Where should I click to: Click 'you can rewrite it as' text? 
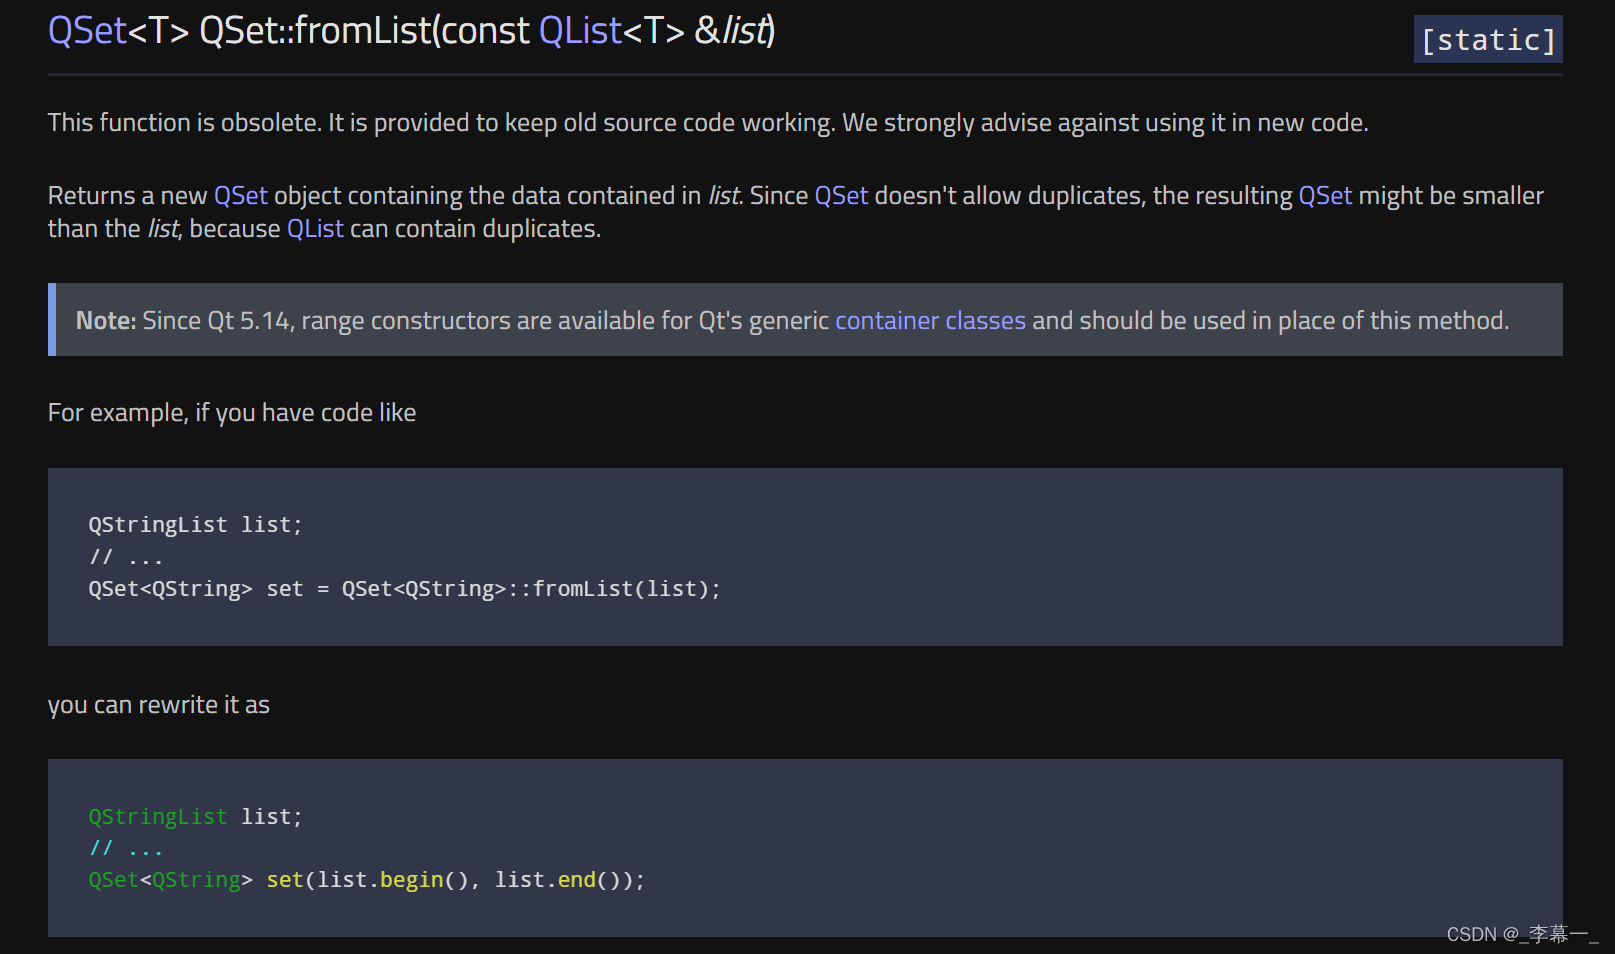click(159, 705)
